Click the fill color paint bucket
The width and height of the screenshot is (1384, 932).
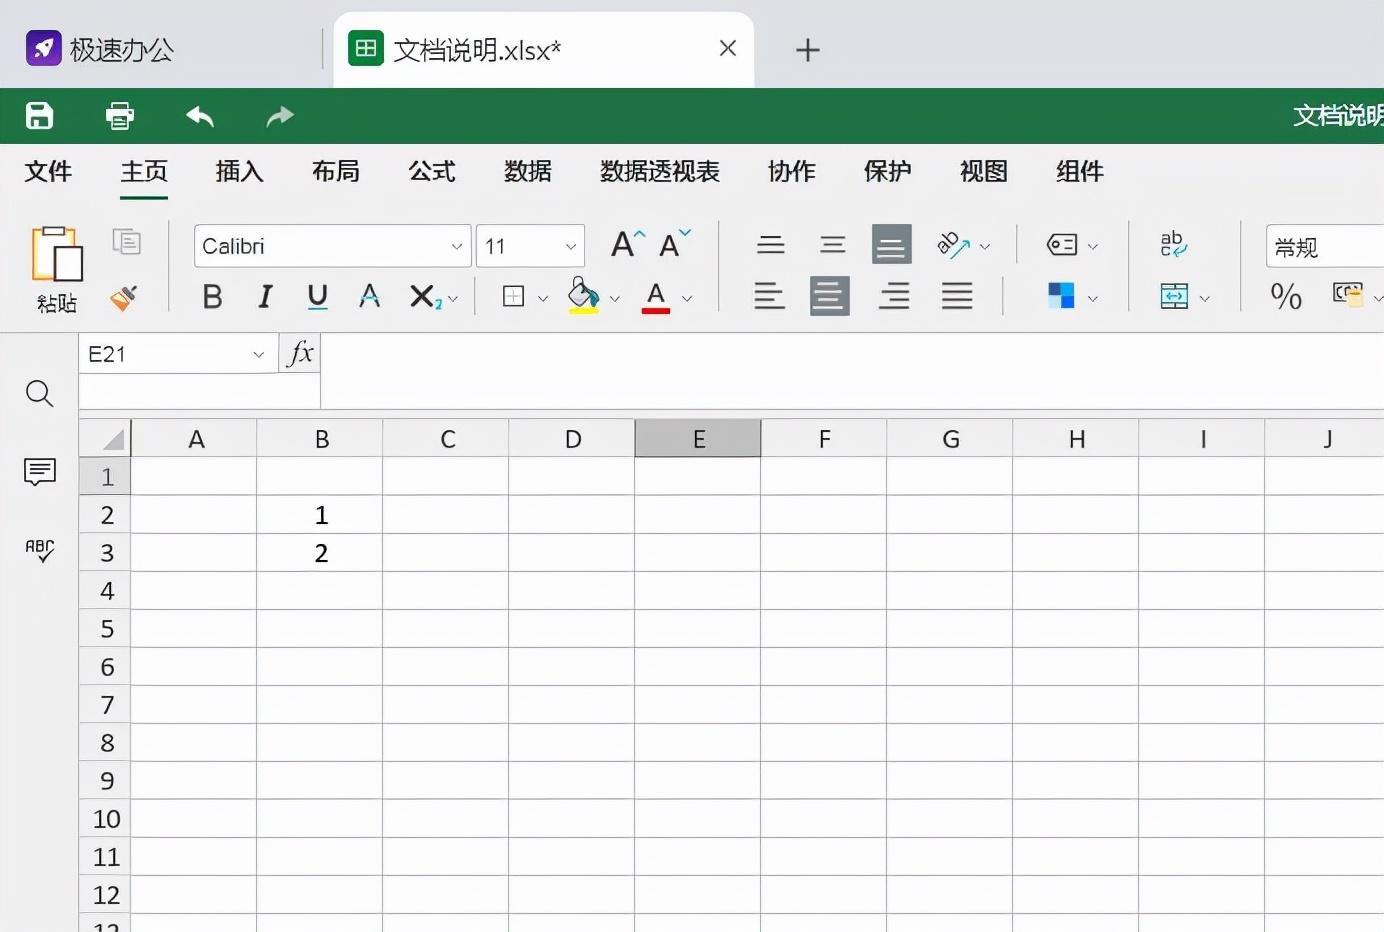[x=583, y=296]
